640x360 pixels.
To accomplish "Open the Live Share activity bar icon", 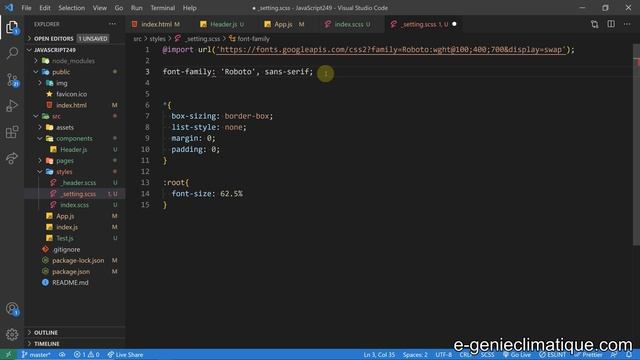I will (12, 158).
